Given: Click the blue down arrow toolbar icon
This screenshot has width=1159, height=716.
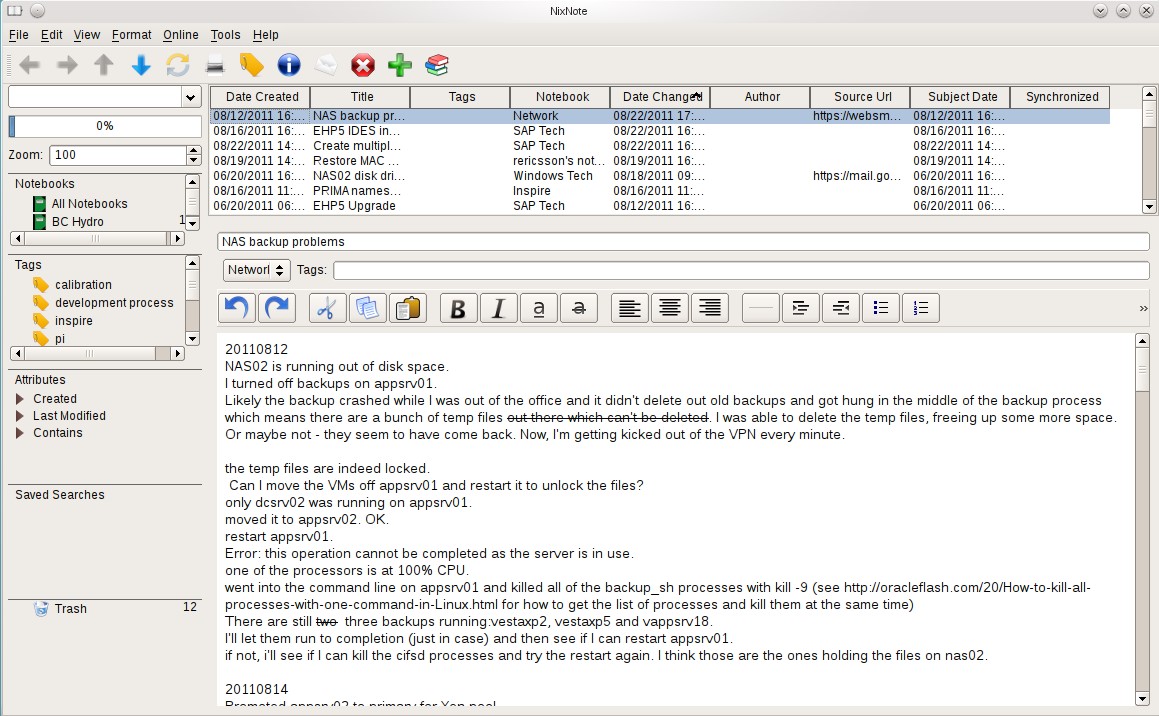Looking at the screenshot, I should coord(141,66).
